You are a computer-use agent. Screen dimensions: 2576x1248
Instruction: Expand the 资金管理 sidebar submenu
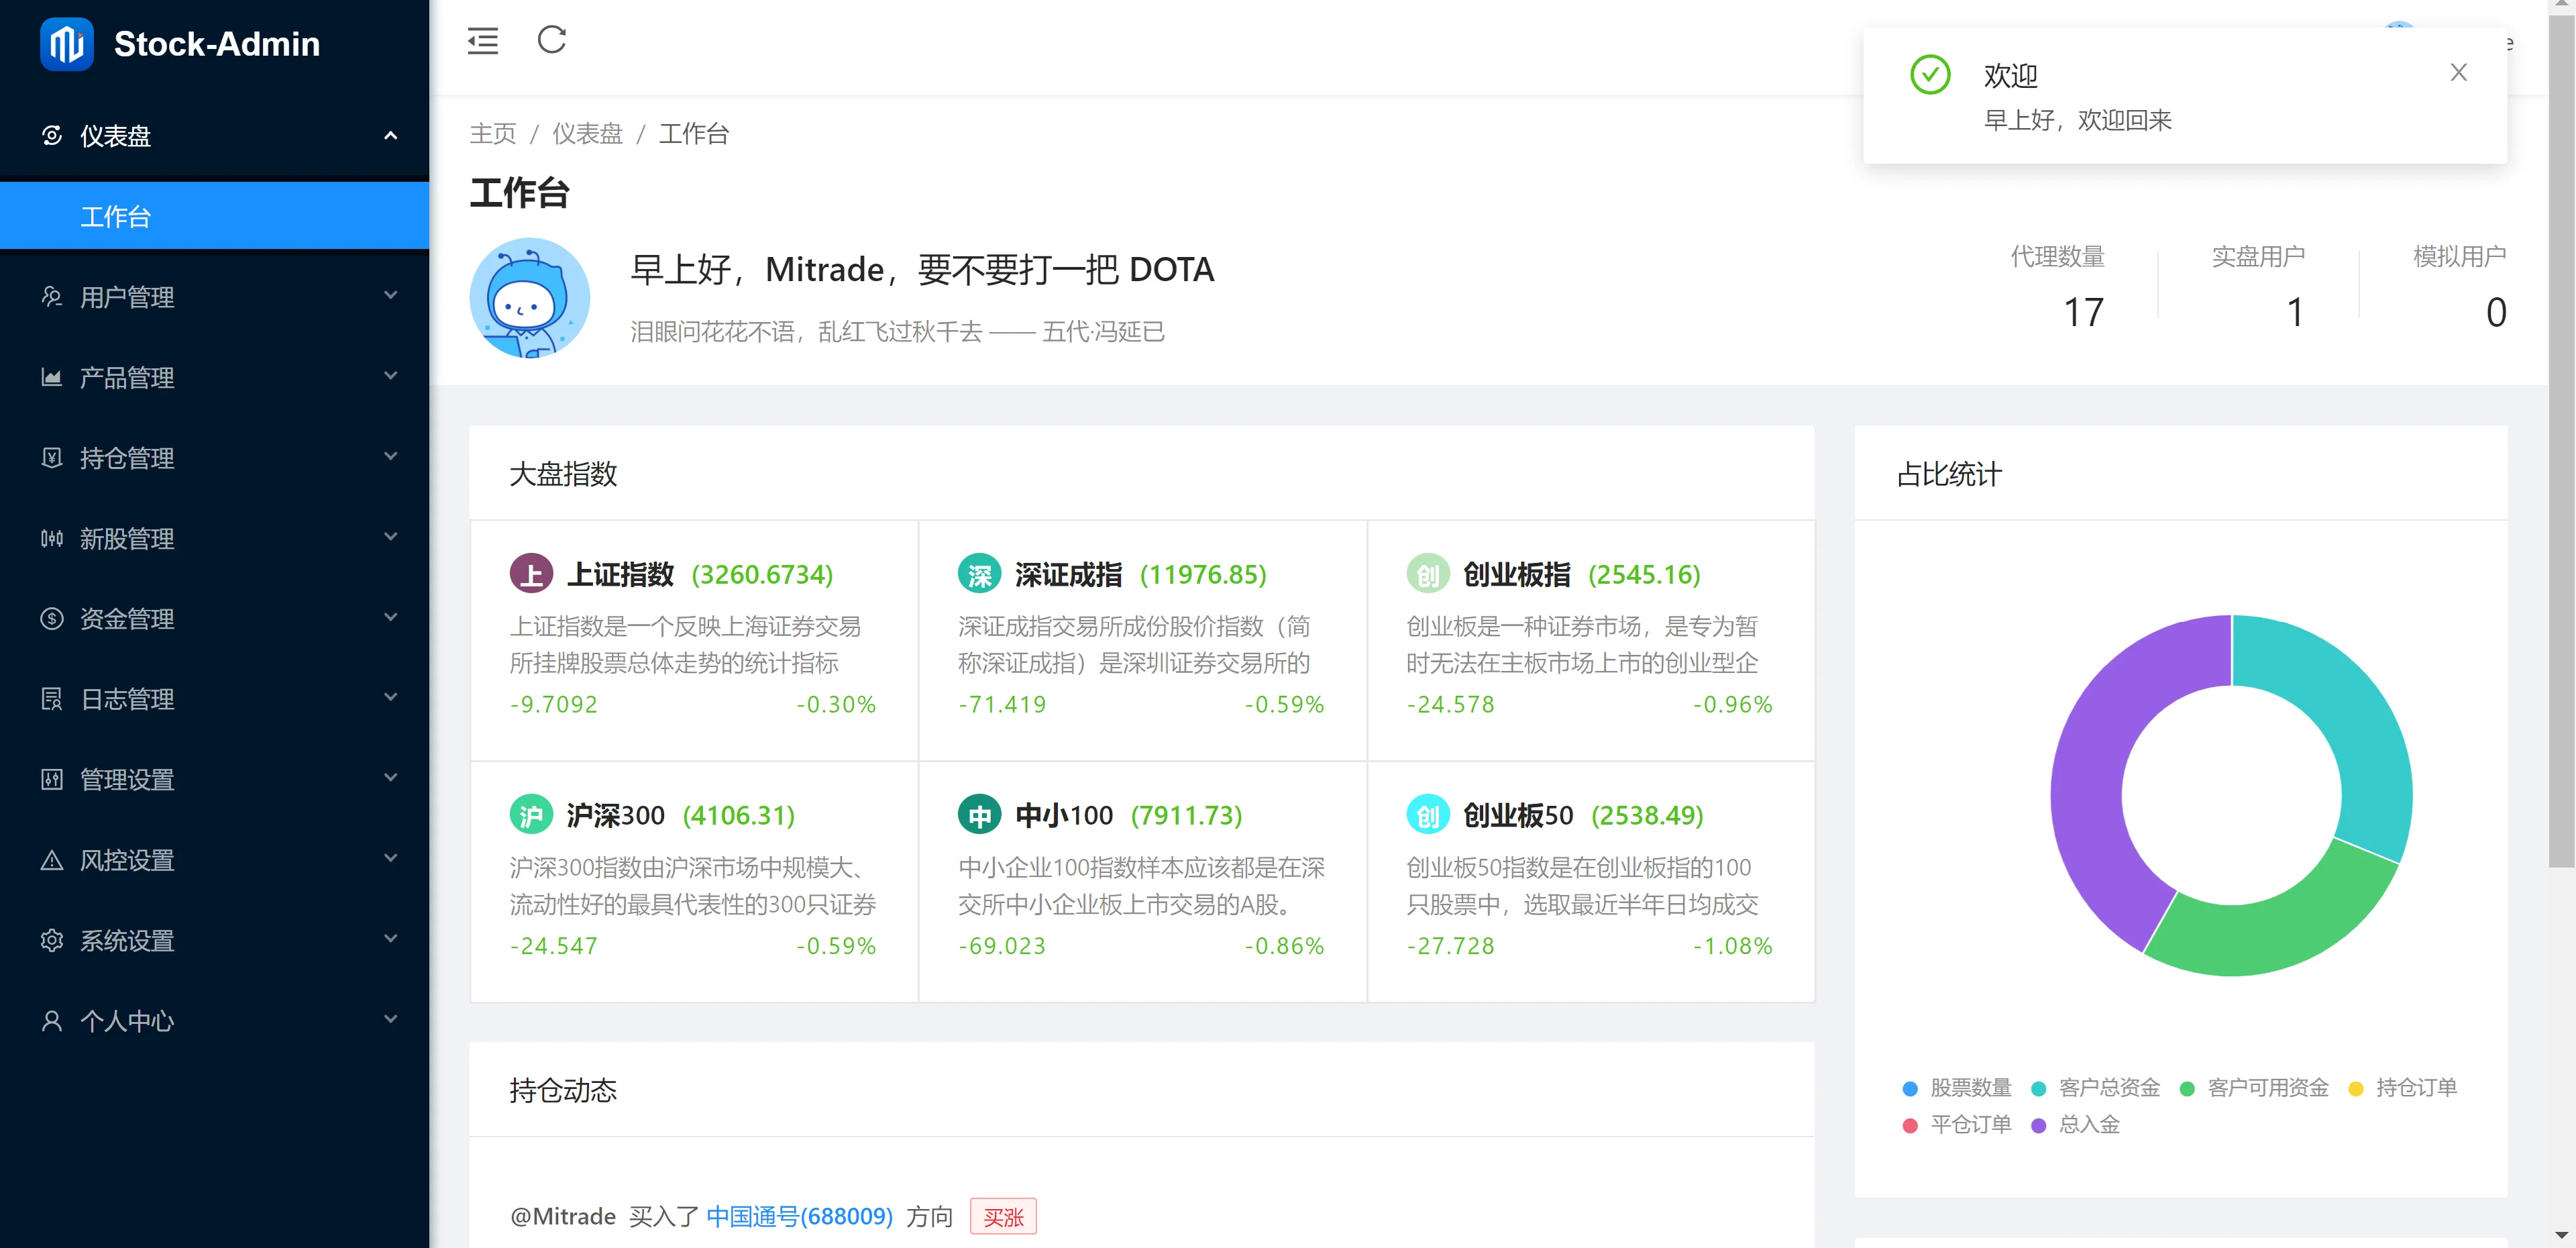[x=214, y=619]
